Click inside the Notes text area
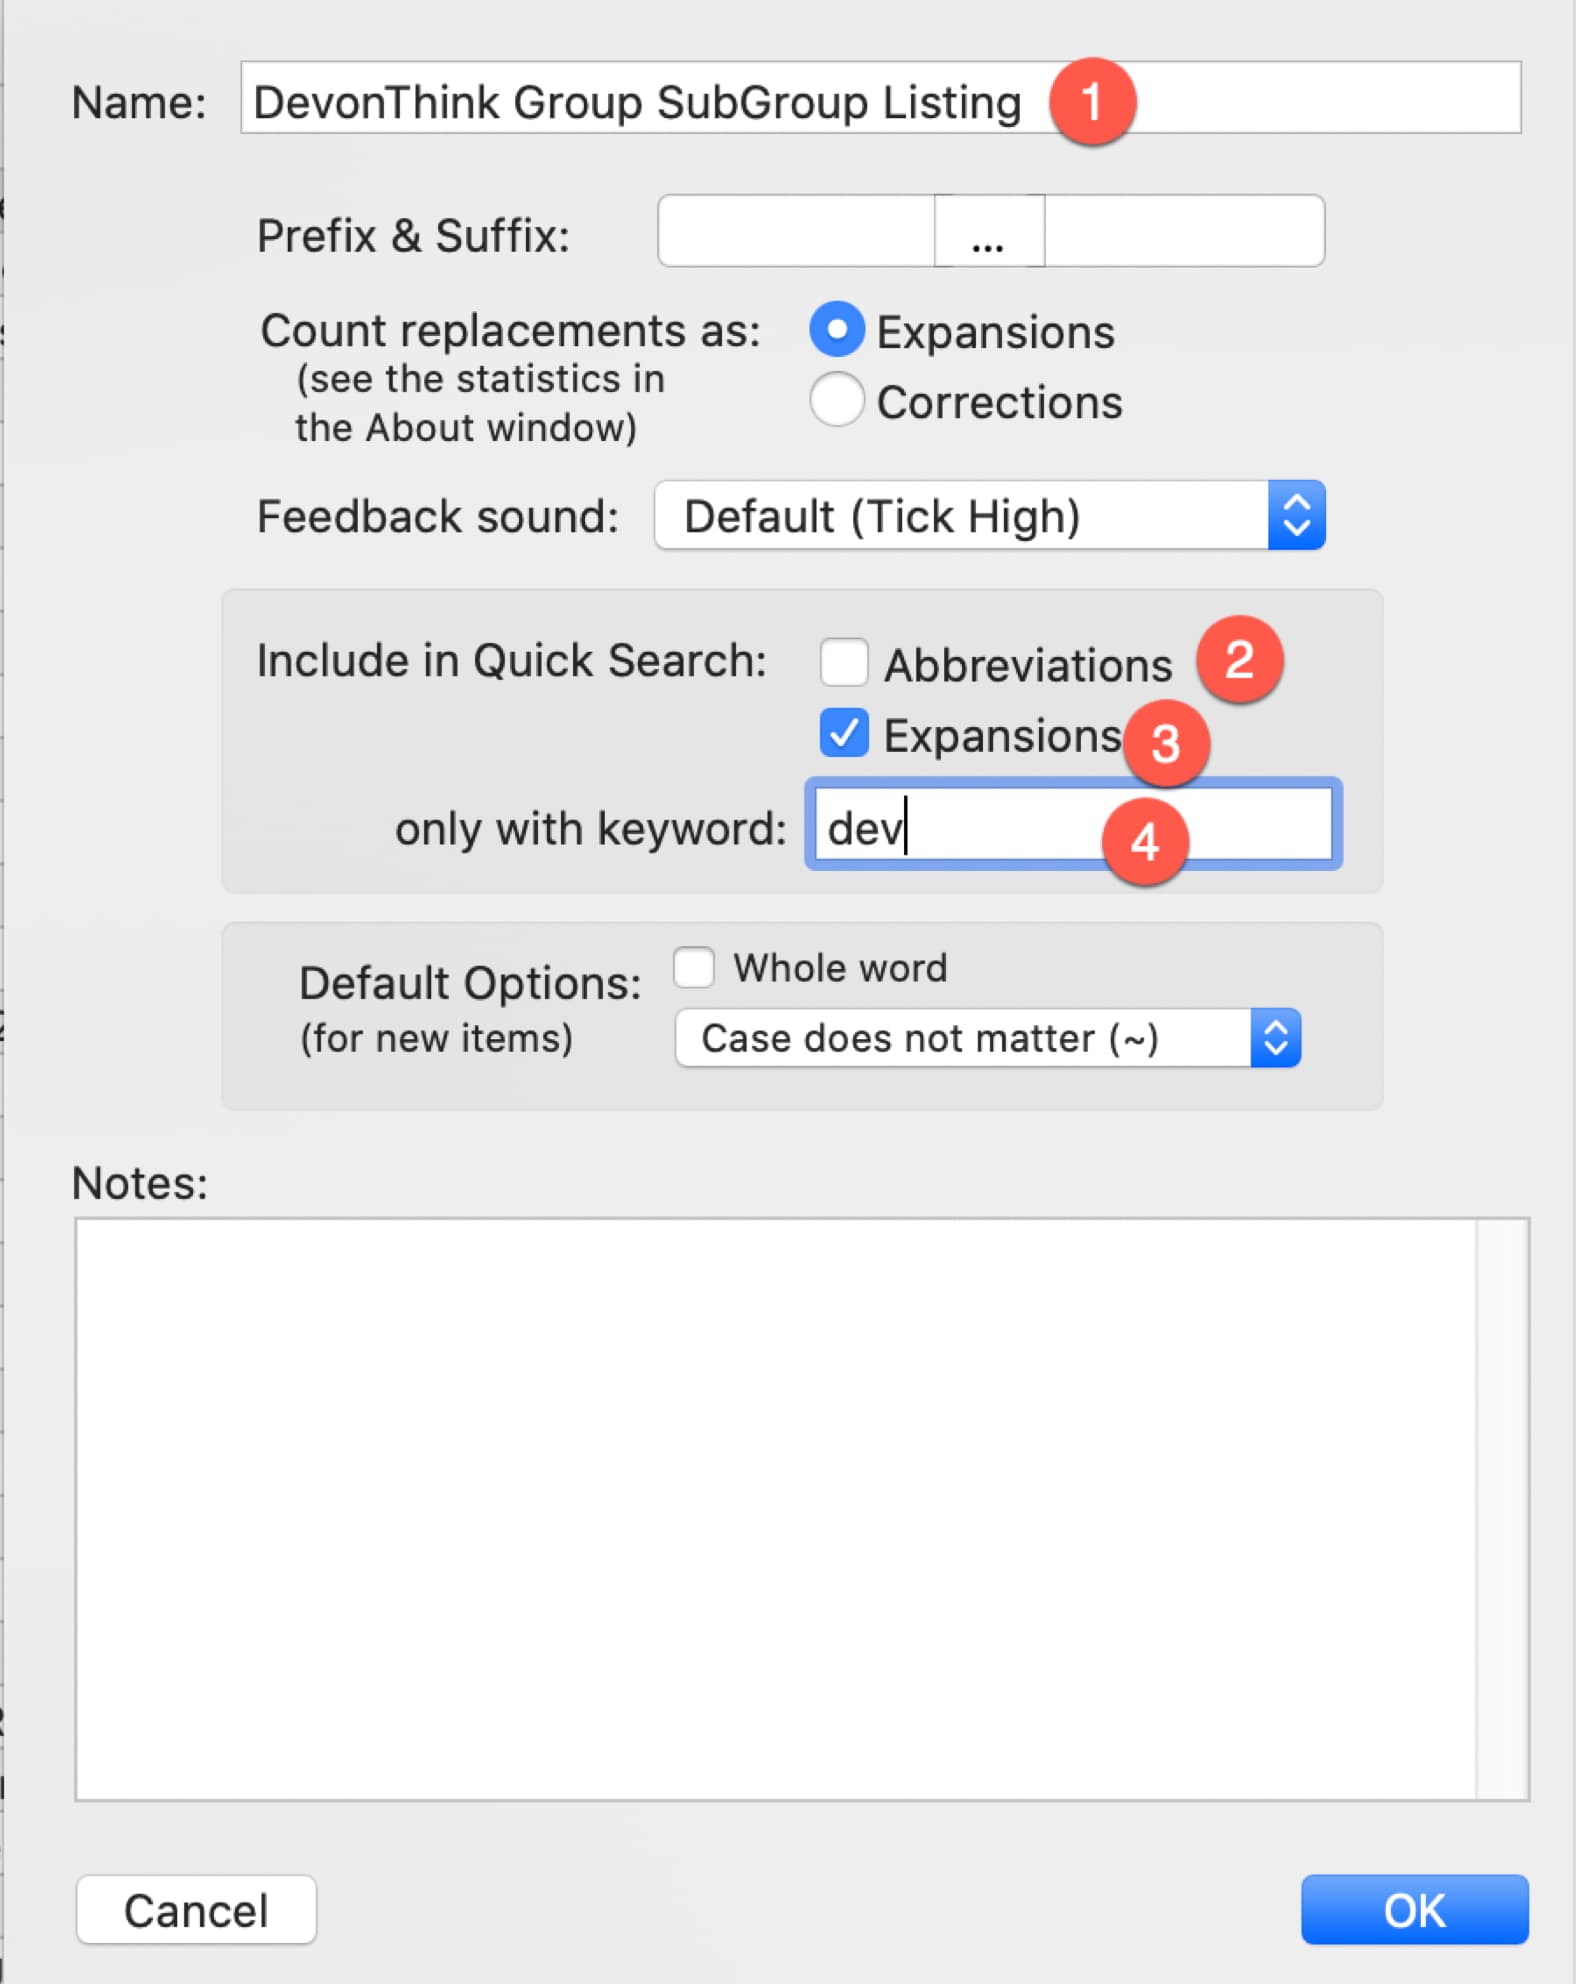The width and height of the screenshot is (1576, 1984). coord(775,1508)
